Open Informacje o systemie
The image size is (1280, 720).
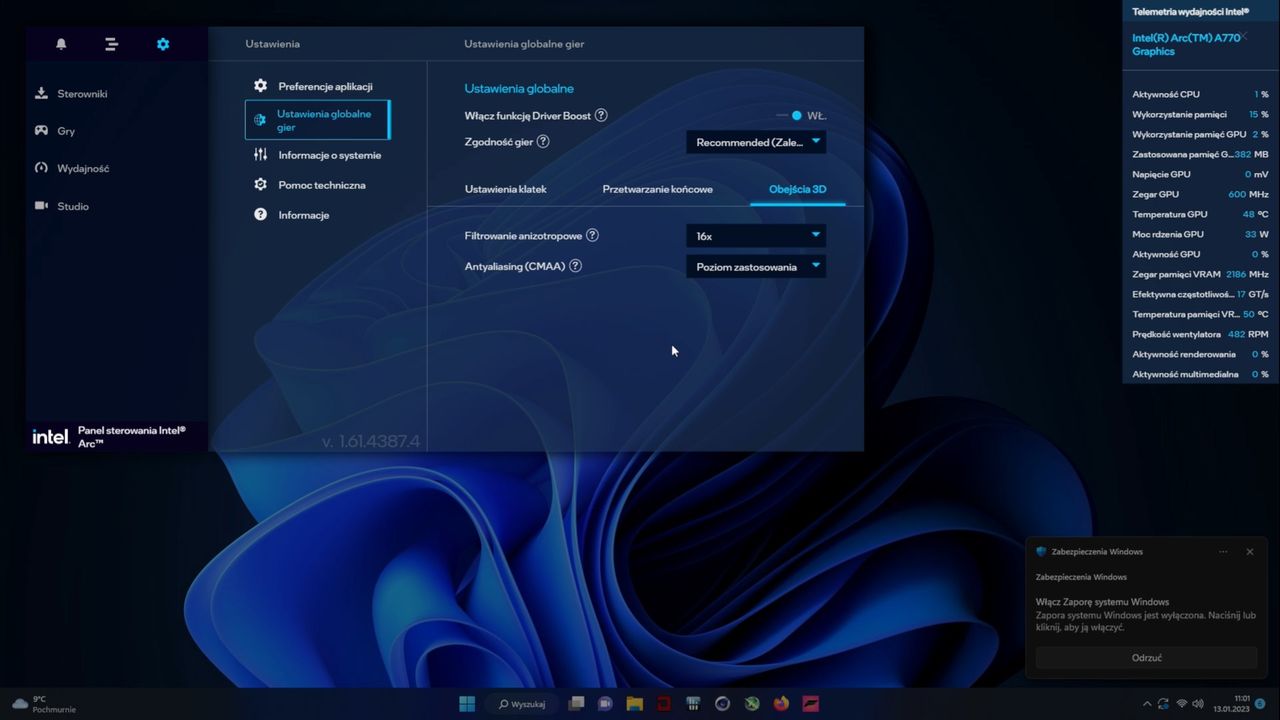click(317, 155)
